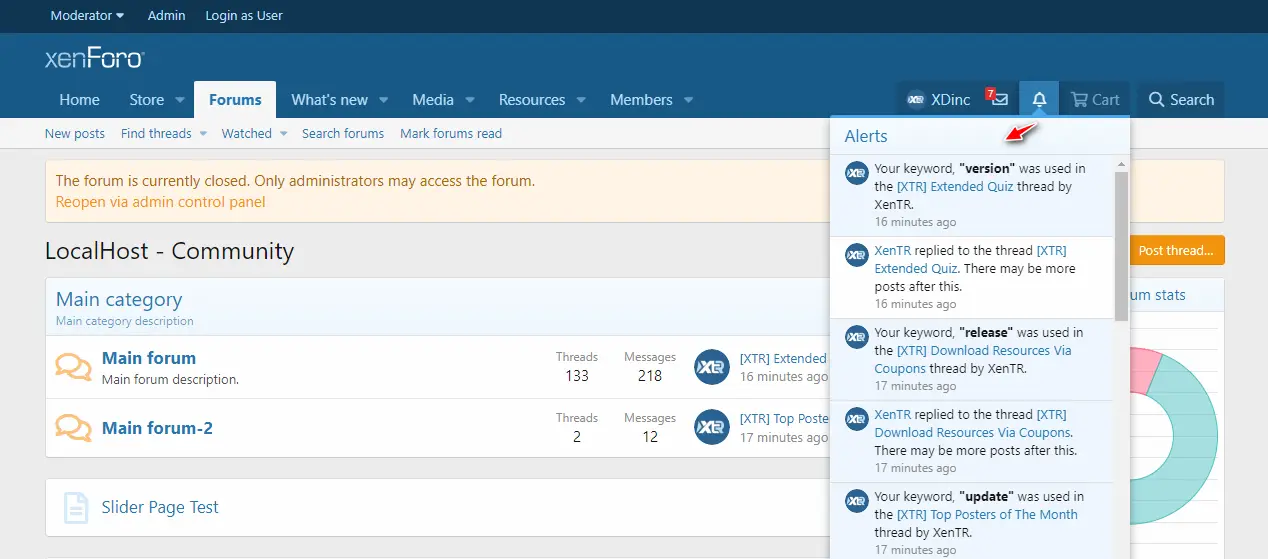Expand the Moderator dropdown
1268x559 pixels.
[x=87, y=15]
